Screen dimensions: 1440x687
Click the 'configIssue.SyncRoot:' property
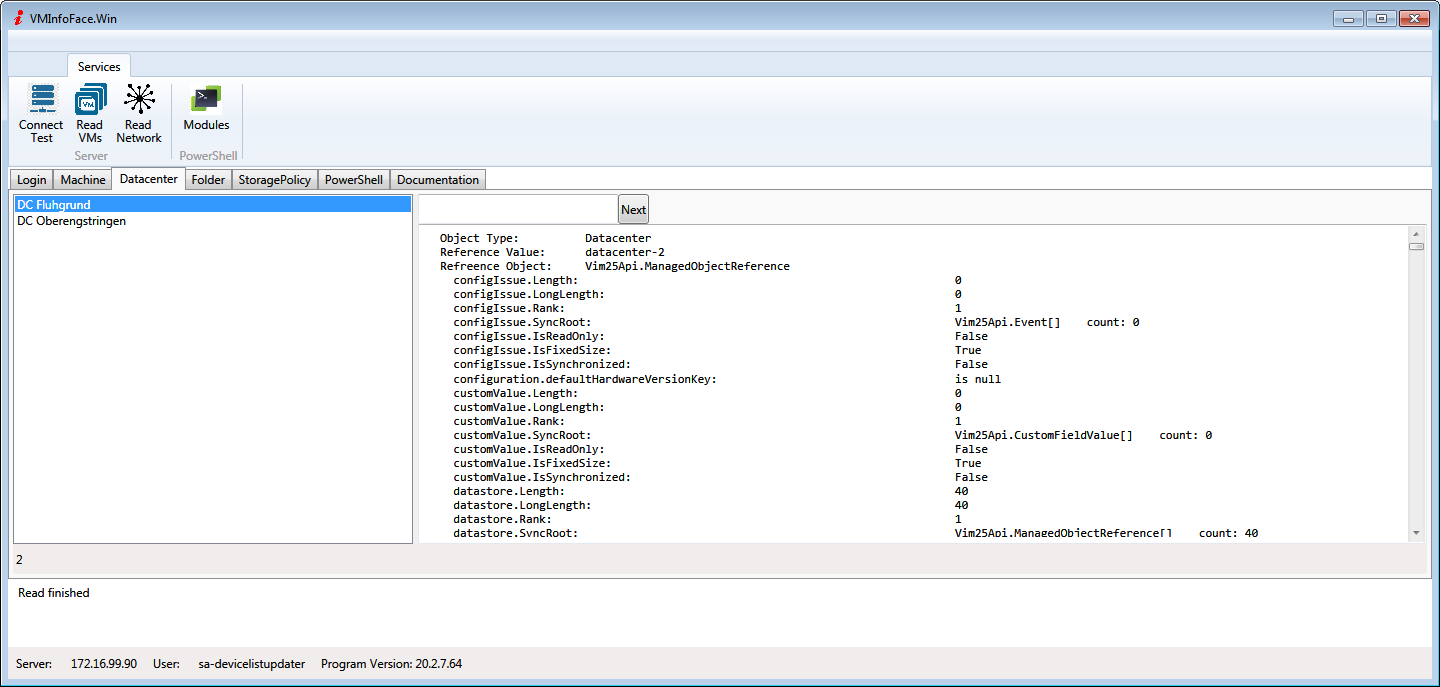[522, 322]
